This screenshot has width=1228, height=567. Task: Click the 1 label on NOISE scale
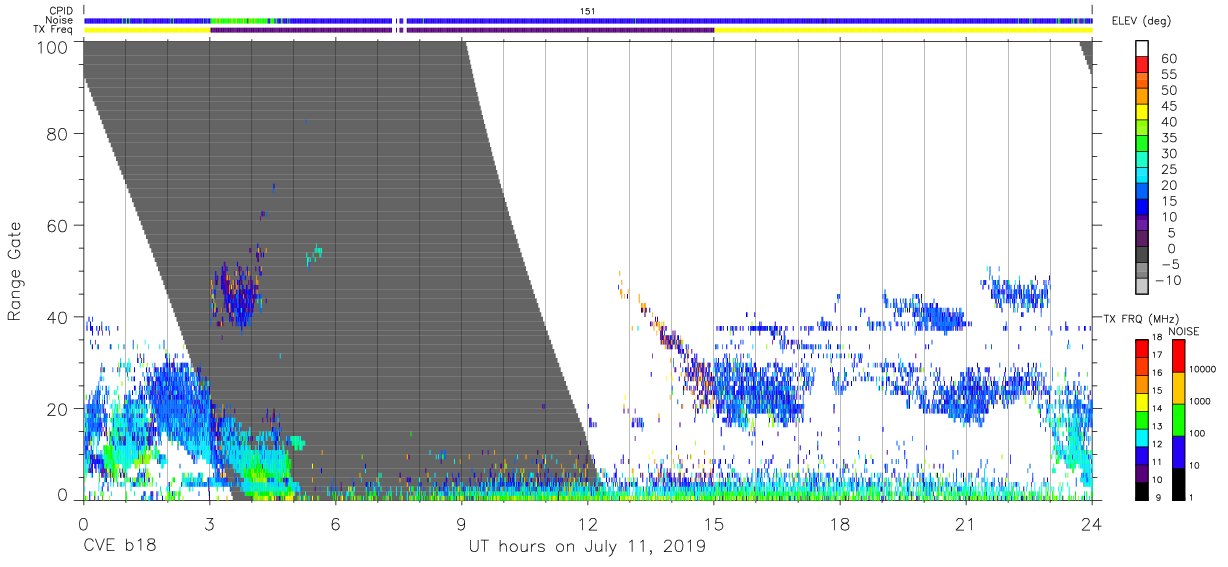(x=1190, y=497)
